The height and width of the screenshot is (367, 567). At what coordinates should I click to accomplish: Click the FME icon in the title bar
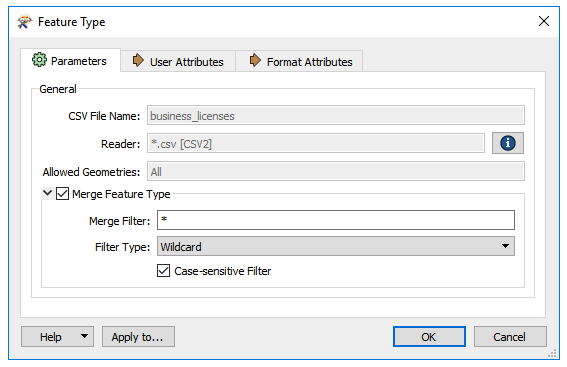pyautogui.click(x=25, y=22)
